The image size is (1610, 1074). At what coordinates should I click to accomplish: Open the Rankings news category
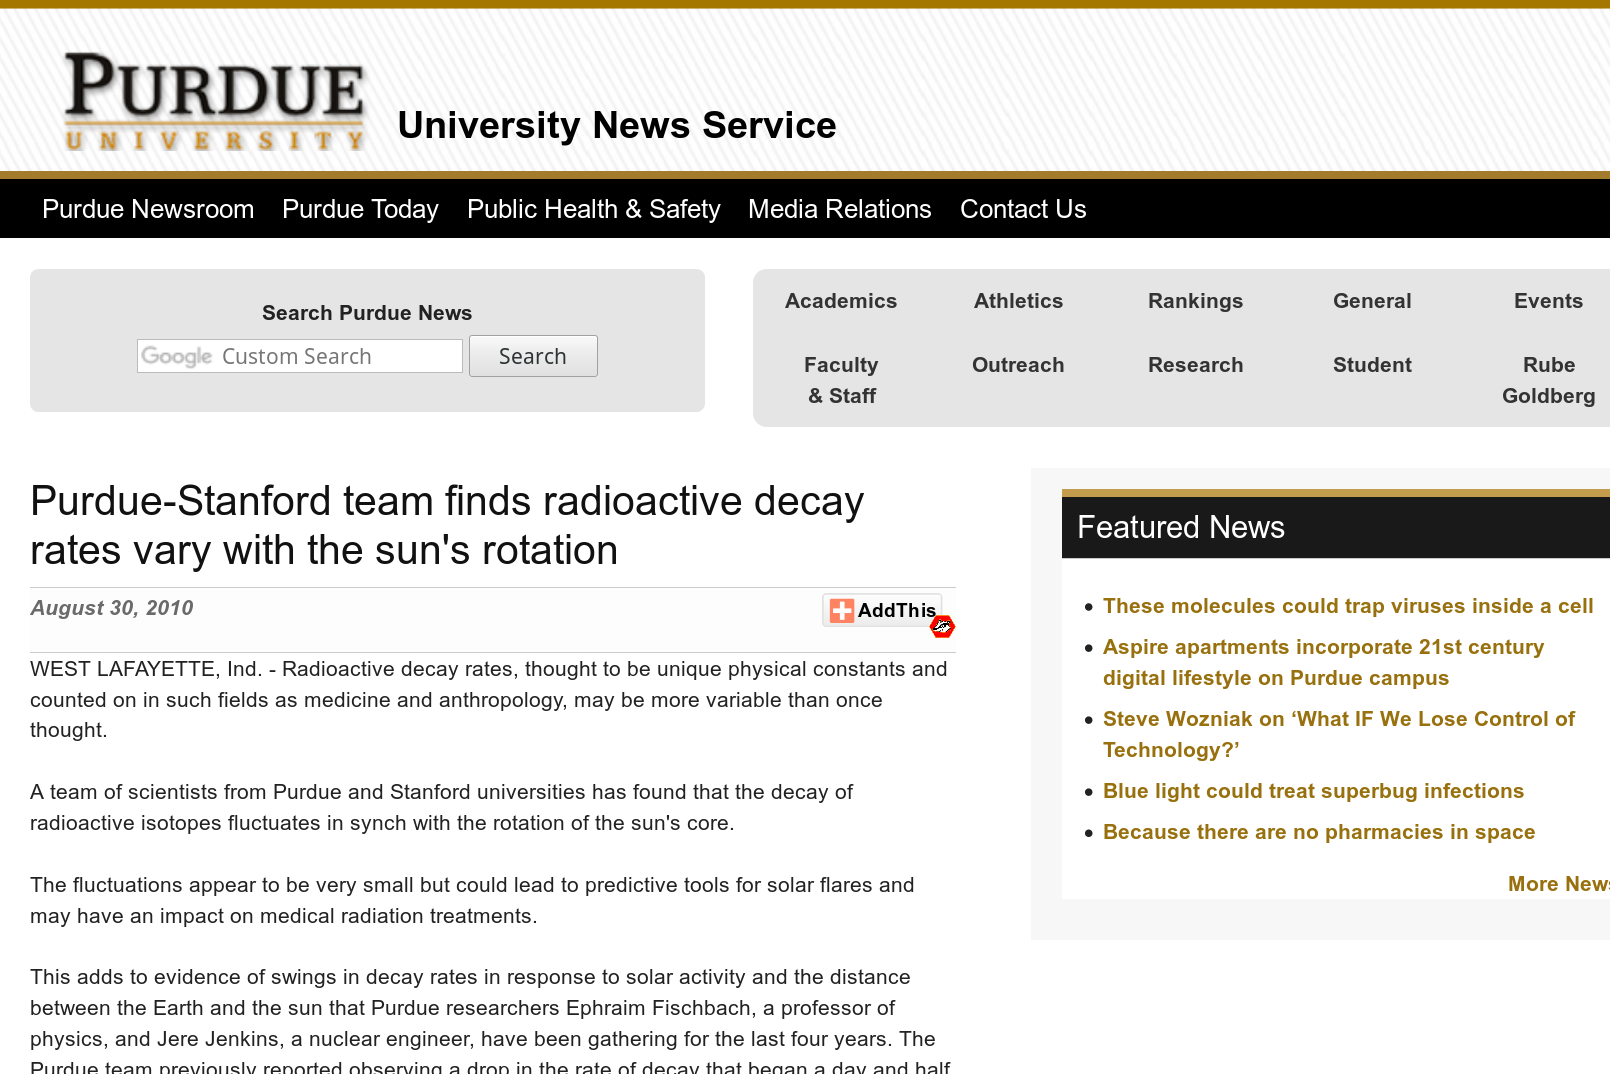(1195, 301)
